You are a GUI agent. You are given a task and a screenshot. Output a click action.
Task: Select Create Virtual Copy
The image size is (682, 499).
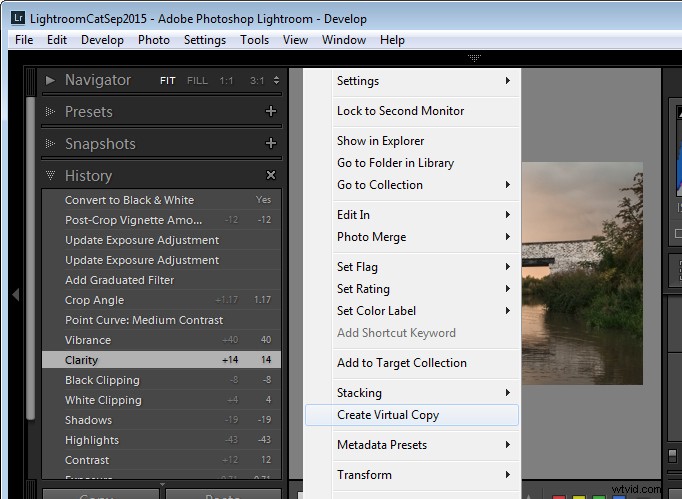click(412, 415)
